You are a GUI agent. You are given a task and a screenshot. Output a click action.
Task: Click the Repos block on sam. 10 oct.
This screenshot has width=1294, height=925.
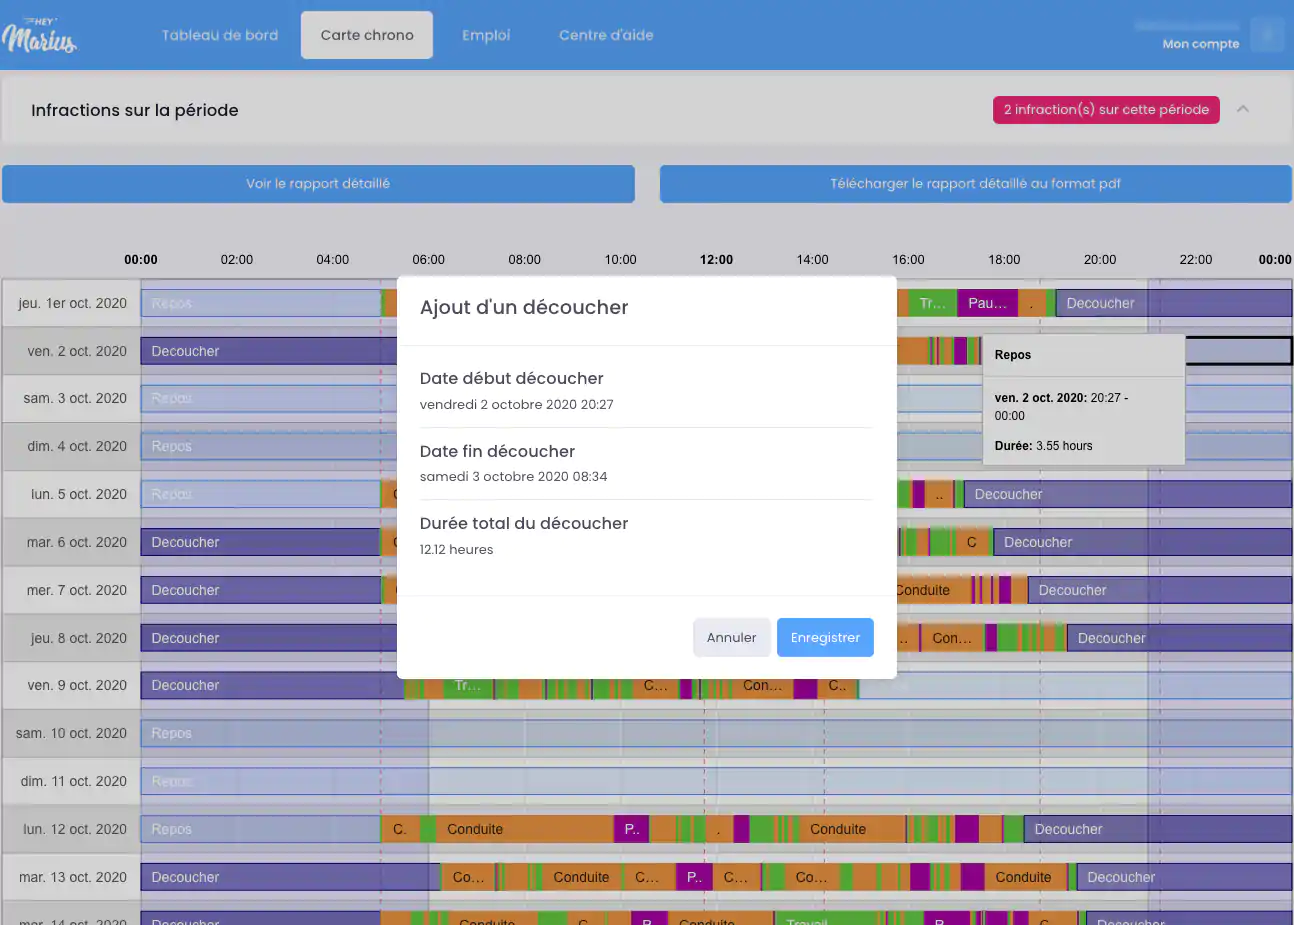coord(716,733)
